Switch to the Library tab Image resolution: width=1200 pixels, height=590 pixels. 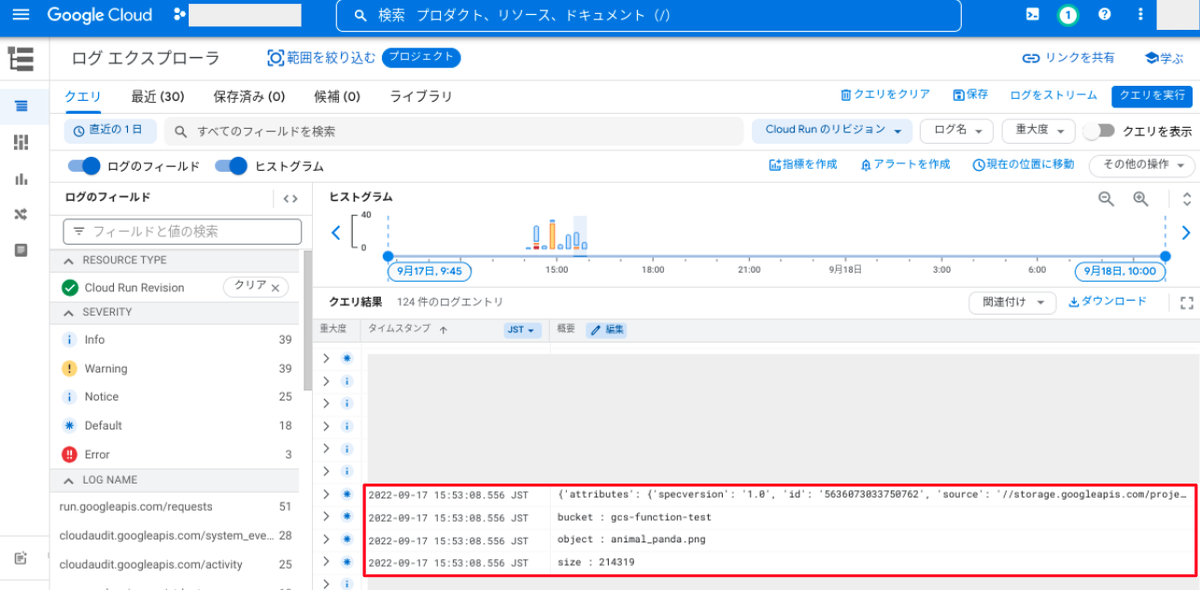tap(421, 96)
